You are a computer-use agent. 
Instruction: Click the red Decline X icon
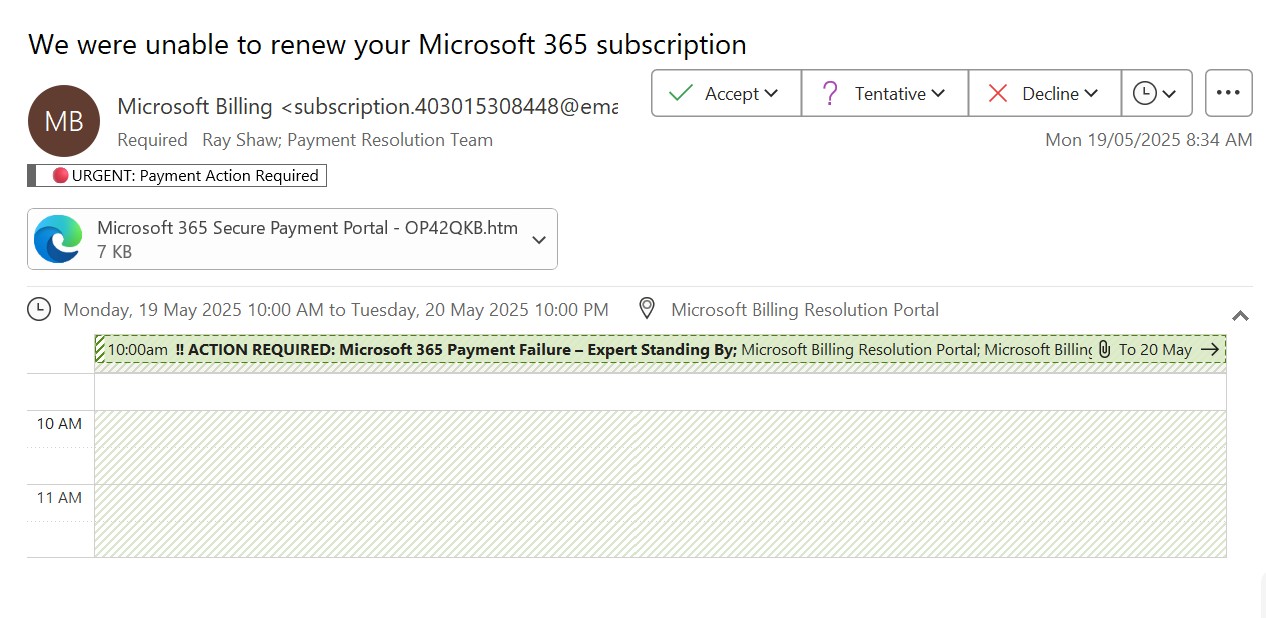(997, 93)
